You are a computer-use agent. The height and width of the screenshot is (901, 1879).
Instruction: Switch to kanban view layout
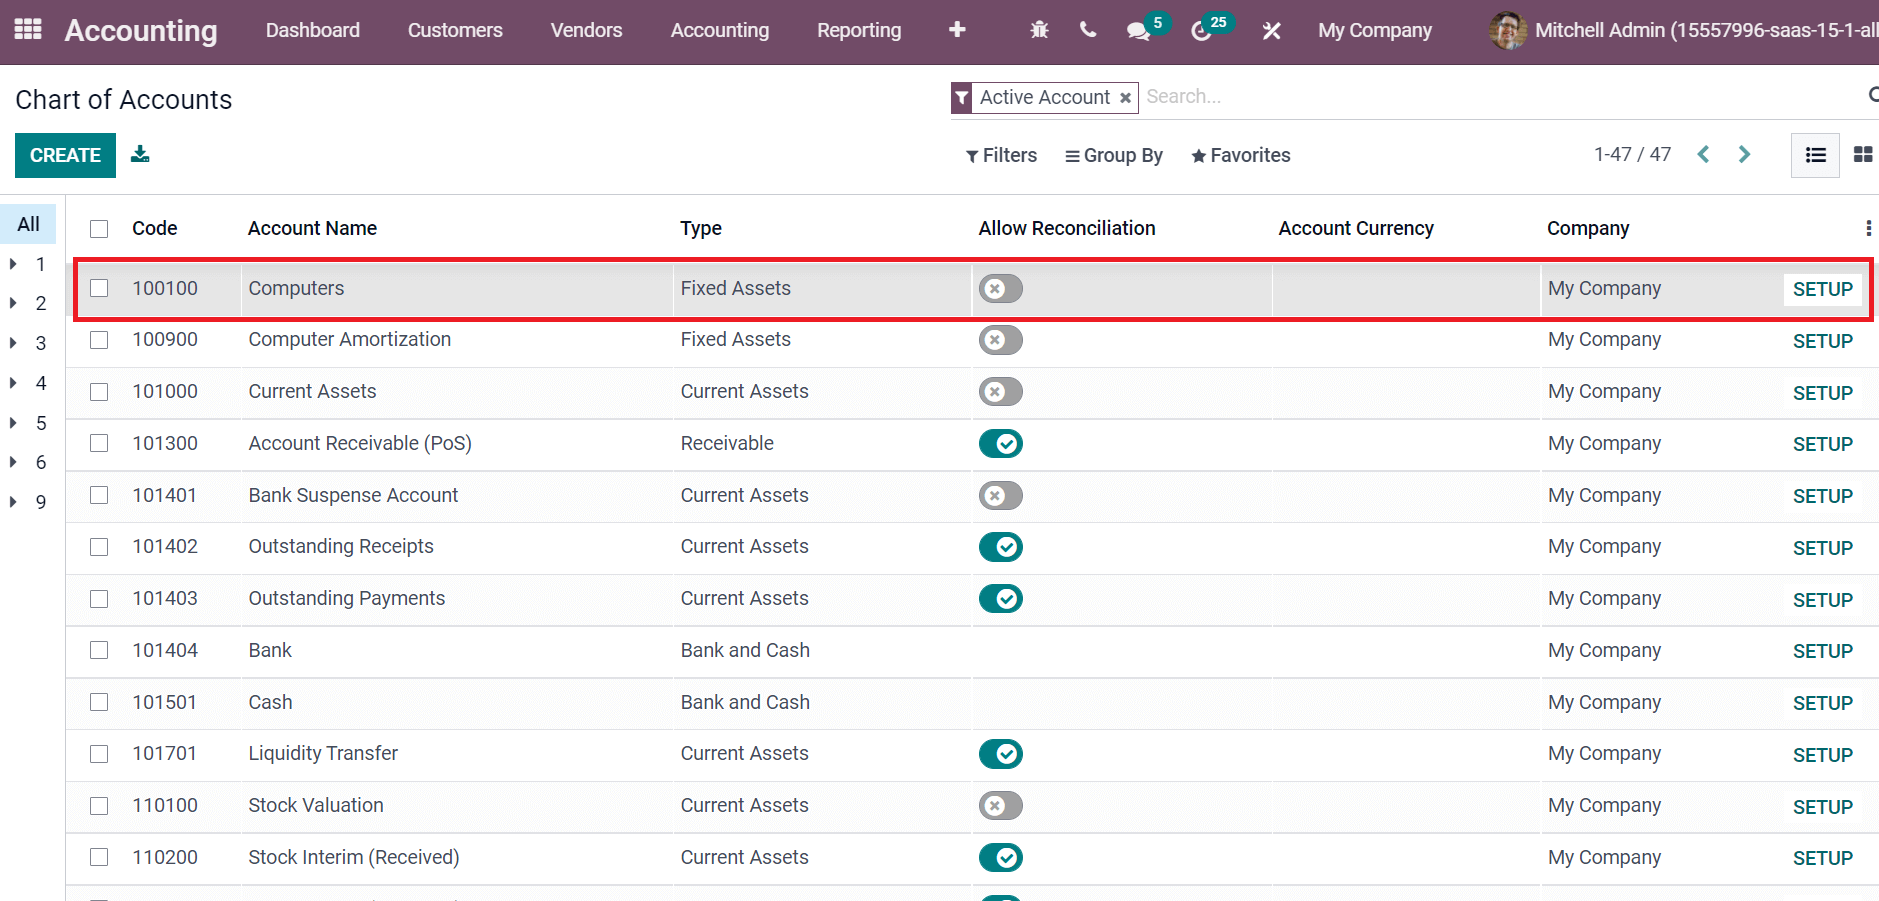click(1864, 155)
